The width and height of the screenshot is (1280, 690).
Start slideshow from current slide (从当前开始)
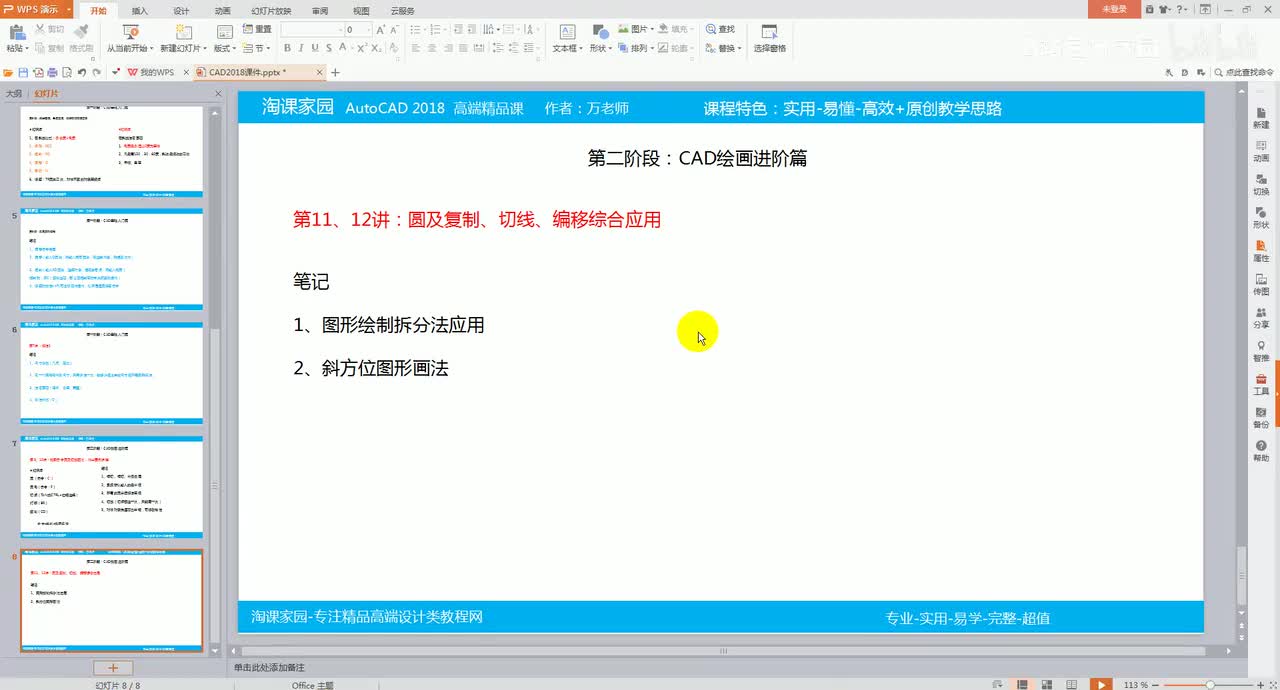[x=130, y=38]
